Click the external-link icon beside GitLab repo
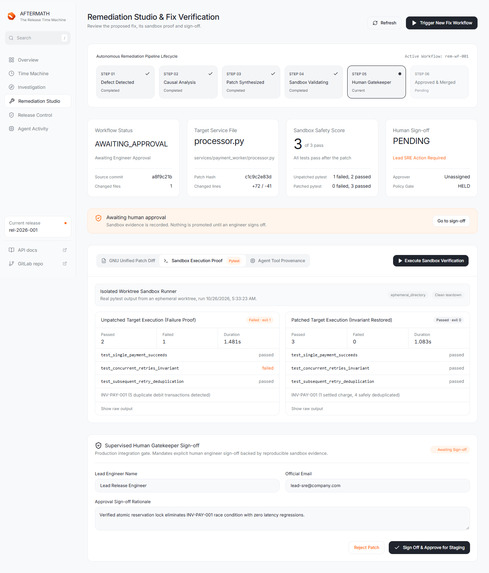The height and width of the screenshot is (573, 489). [x=65, y=263]
